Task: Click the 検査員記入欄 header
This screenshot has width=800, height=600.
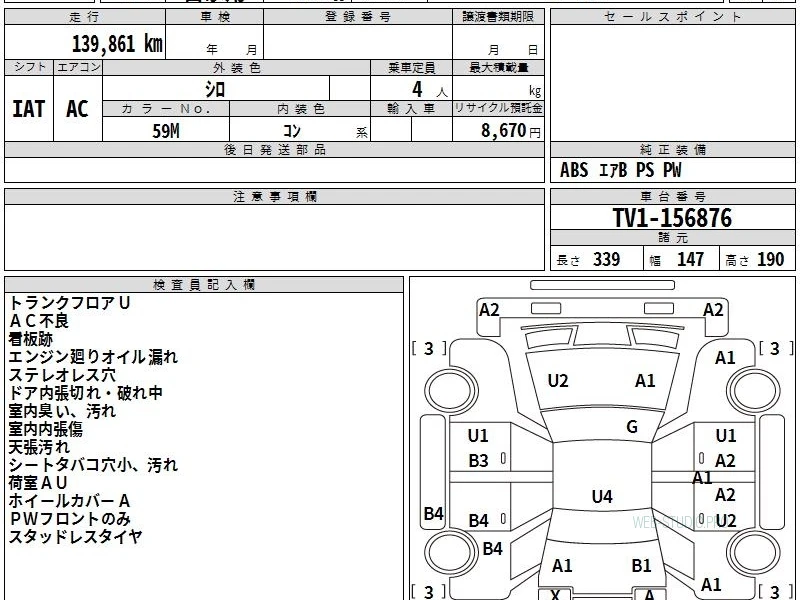Action: coord(204,285)
